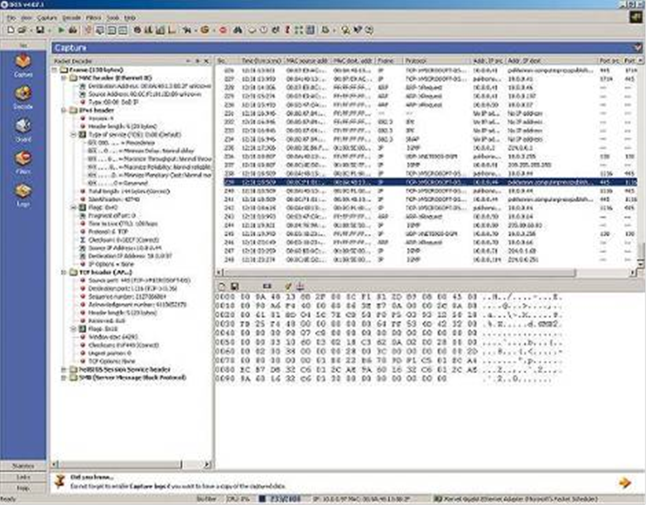
Task: Open the View menu
Action: pyautogui.click(x=26, y=18)
